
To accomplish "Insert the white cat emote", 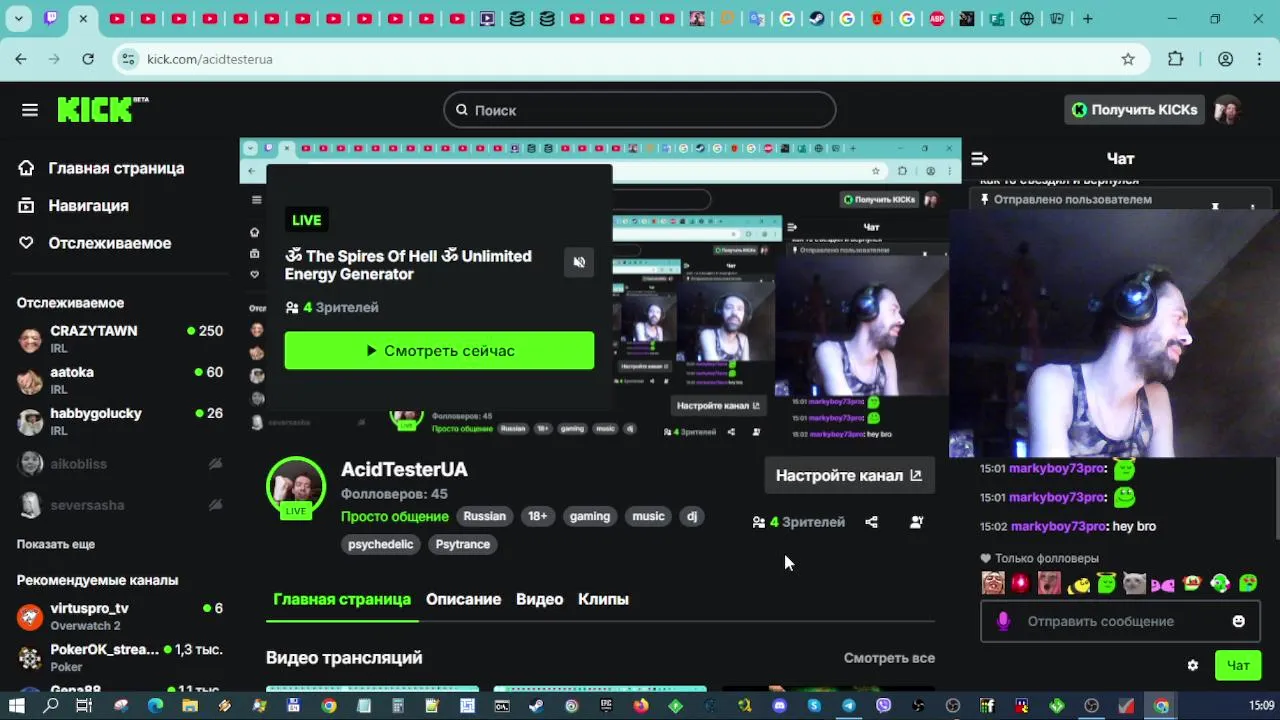I will (x=1134, y=583).
